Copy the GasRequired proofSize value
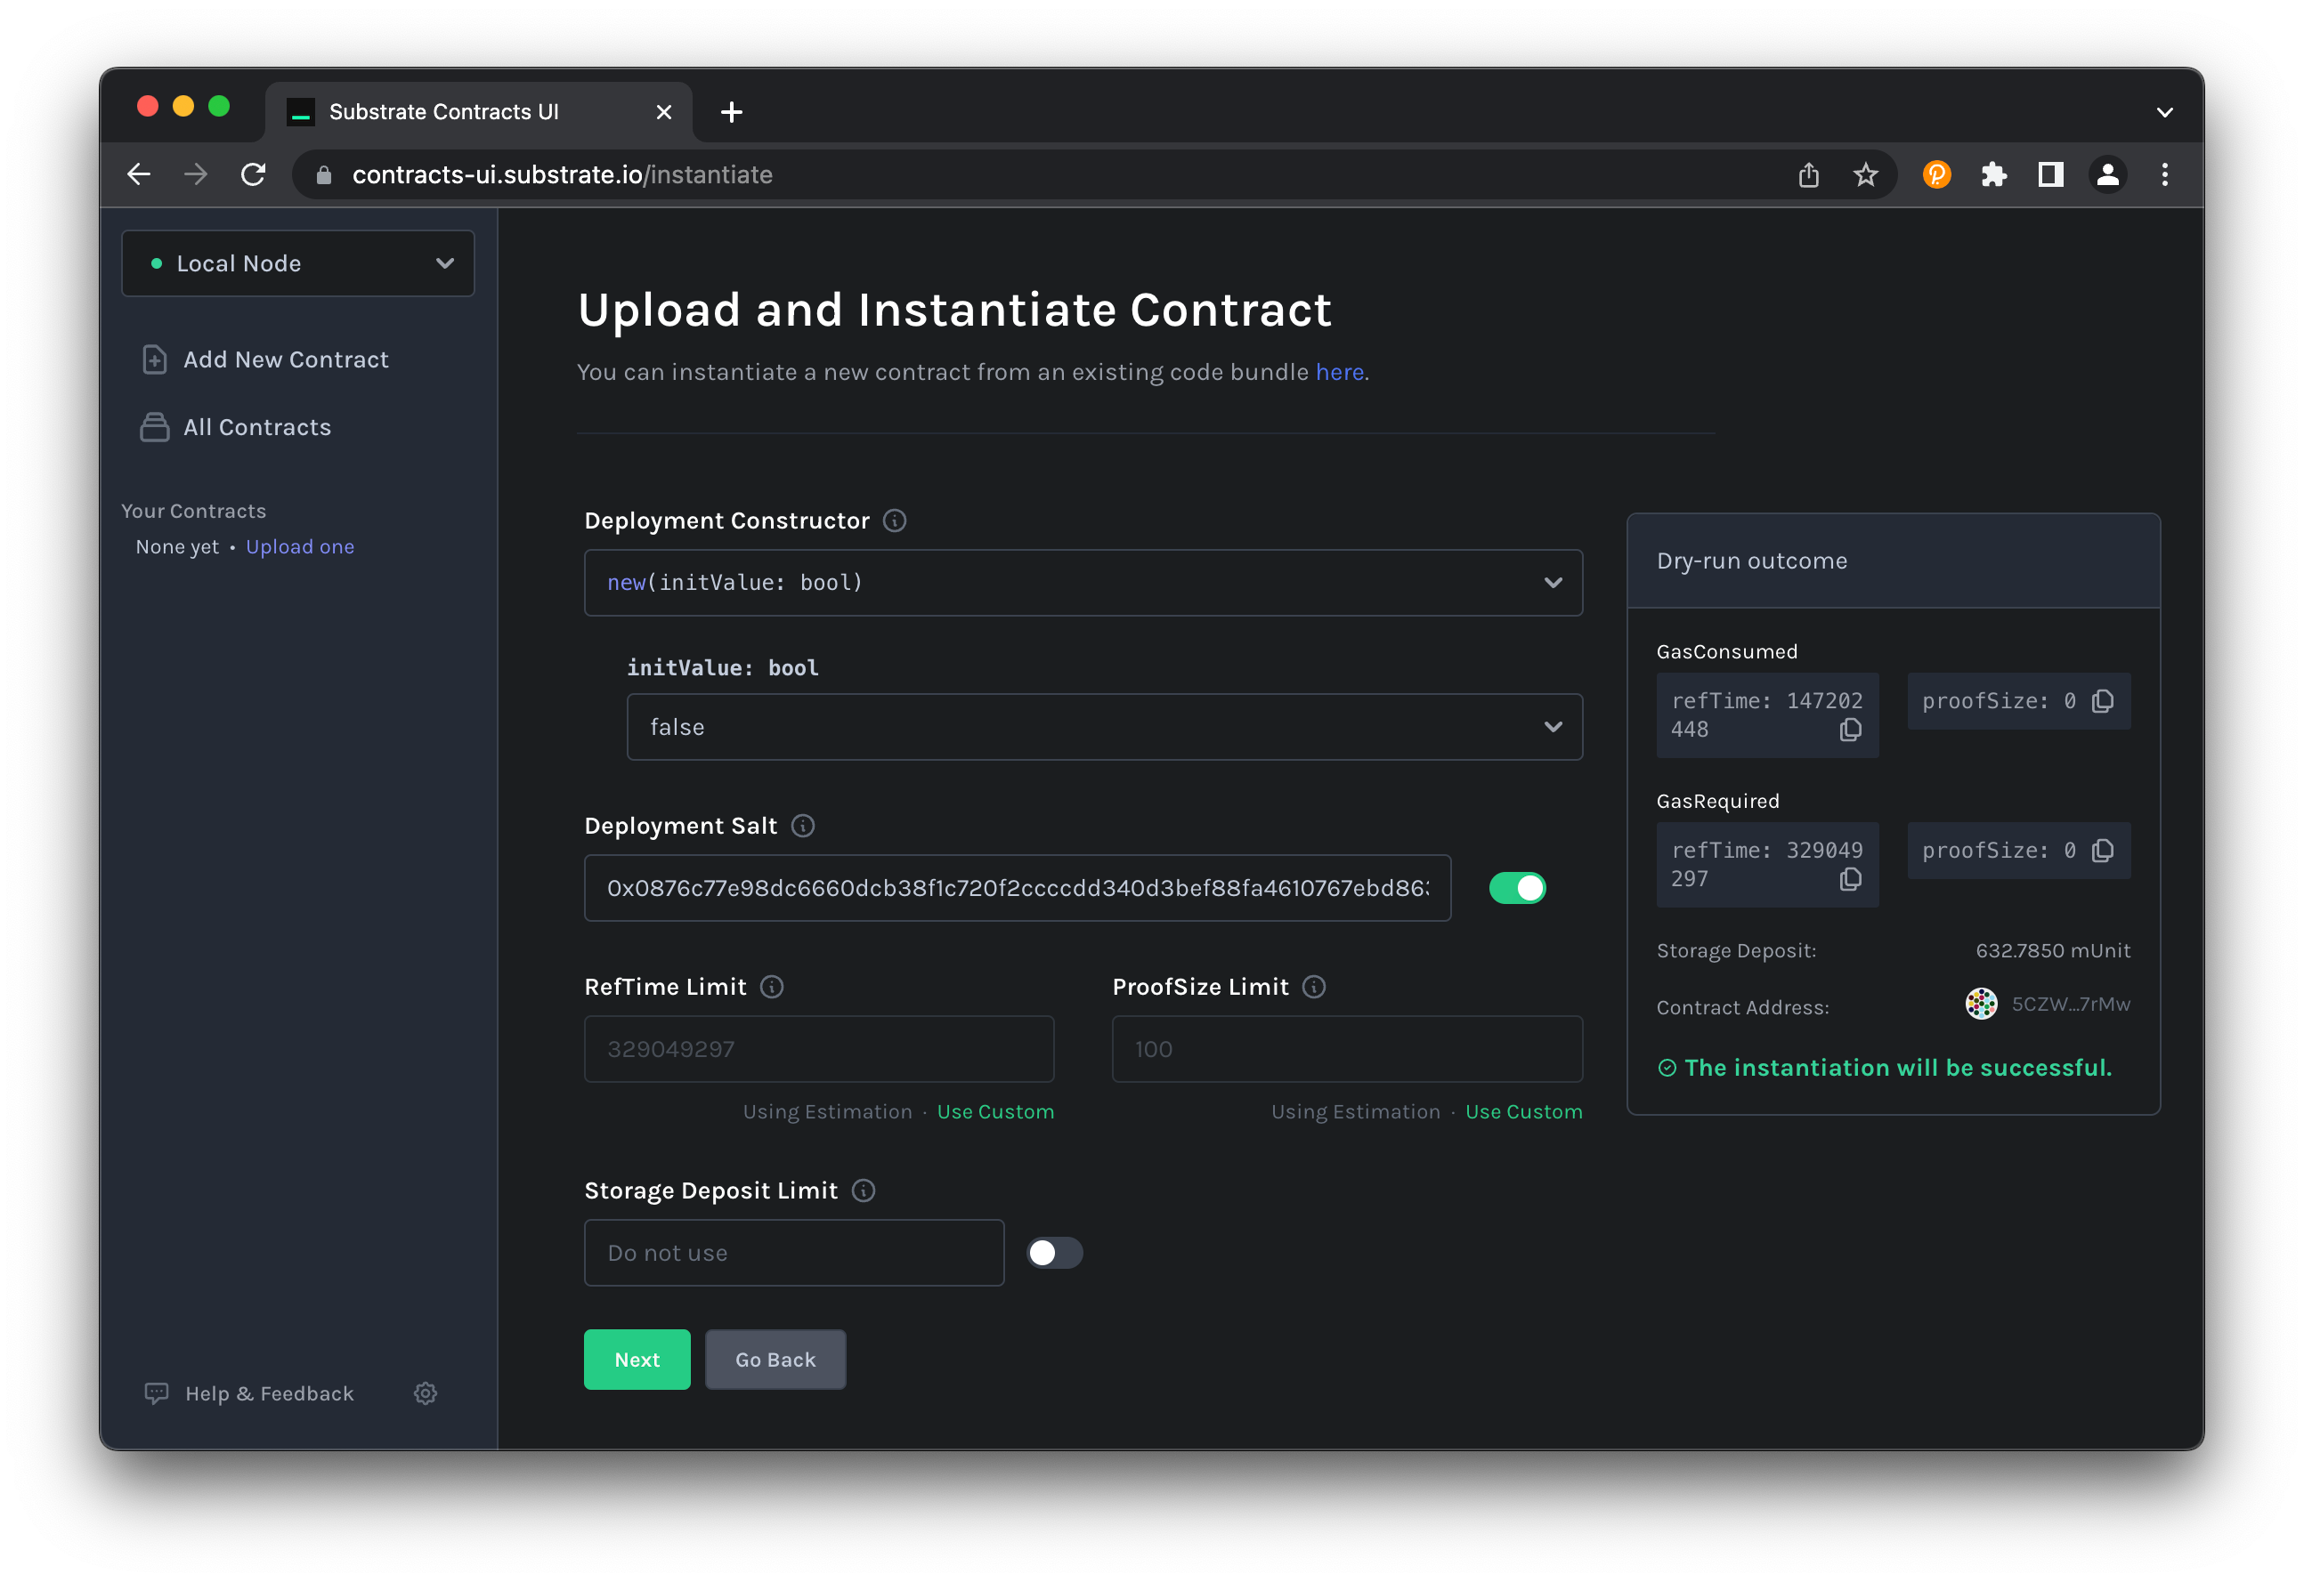2304x1582 pixels. point(2102,850)
